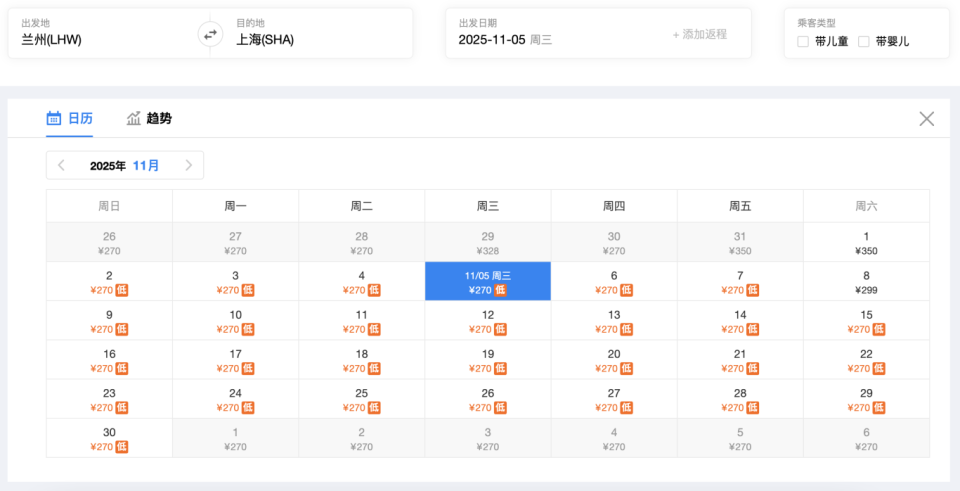Click 添加返程 to add return
Viewport: 960px width, 491px height.
tap(700, 34)
